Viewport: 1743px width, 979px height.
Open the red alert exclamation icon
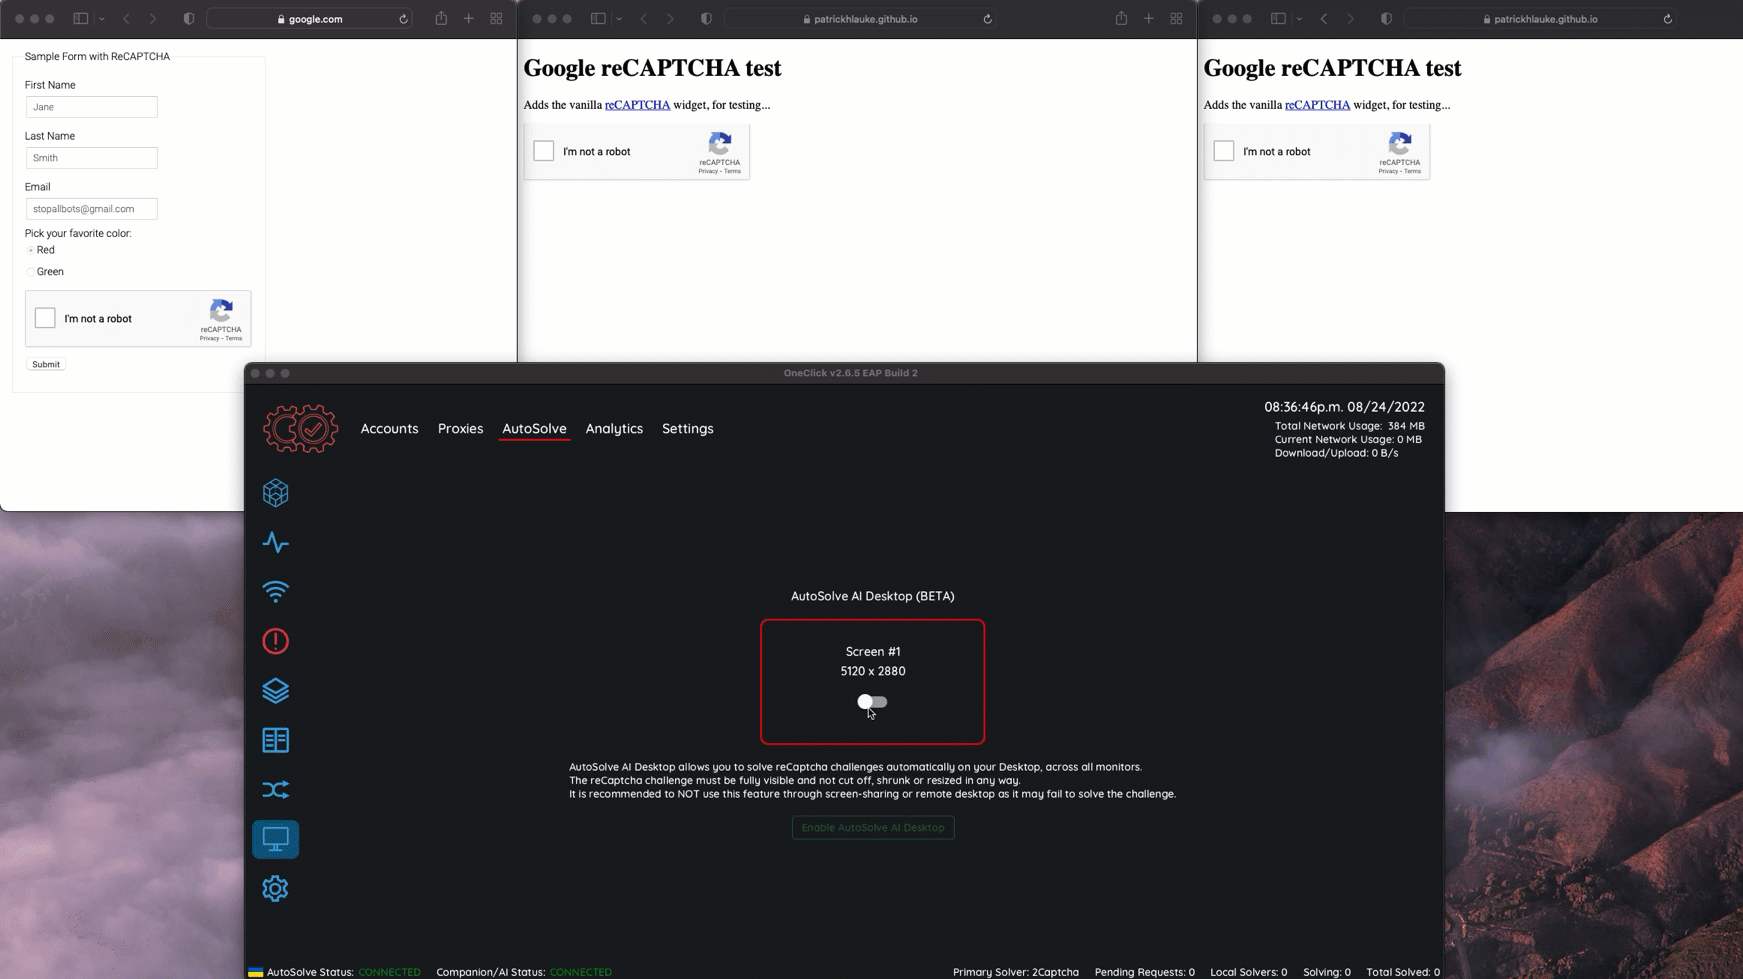(275, 641)
